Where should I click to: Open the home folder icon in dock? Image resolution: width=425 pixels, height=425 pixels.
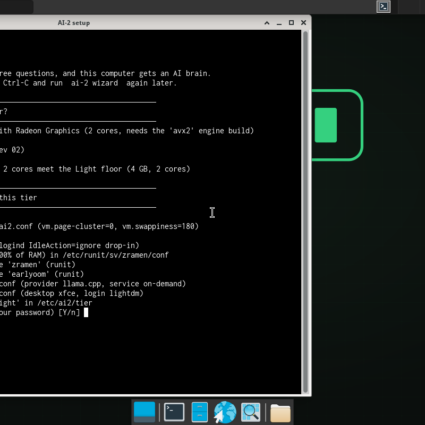point(280,413)
